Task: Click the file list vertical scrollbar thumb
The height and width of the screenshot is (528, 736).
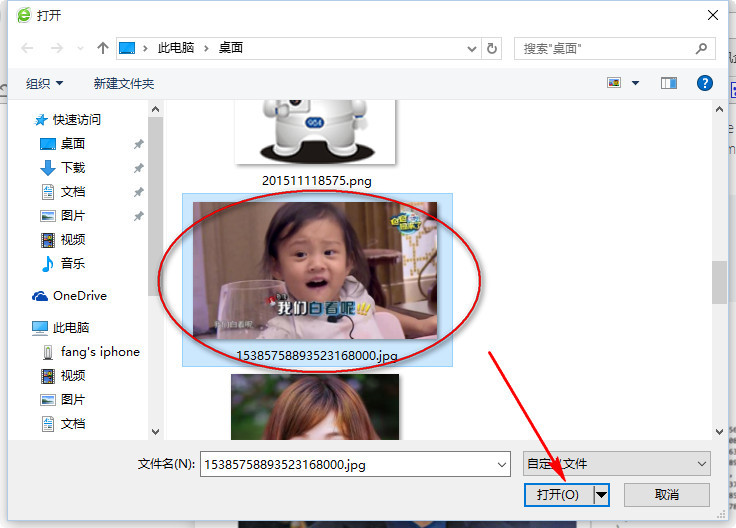Action: coord(719,282)
